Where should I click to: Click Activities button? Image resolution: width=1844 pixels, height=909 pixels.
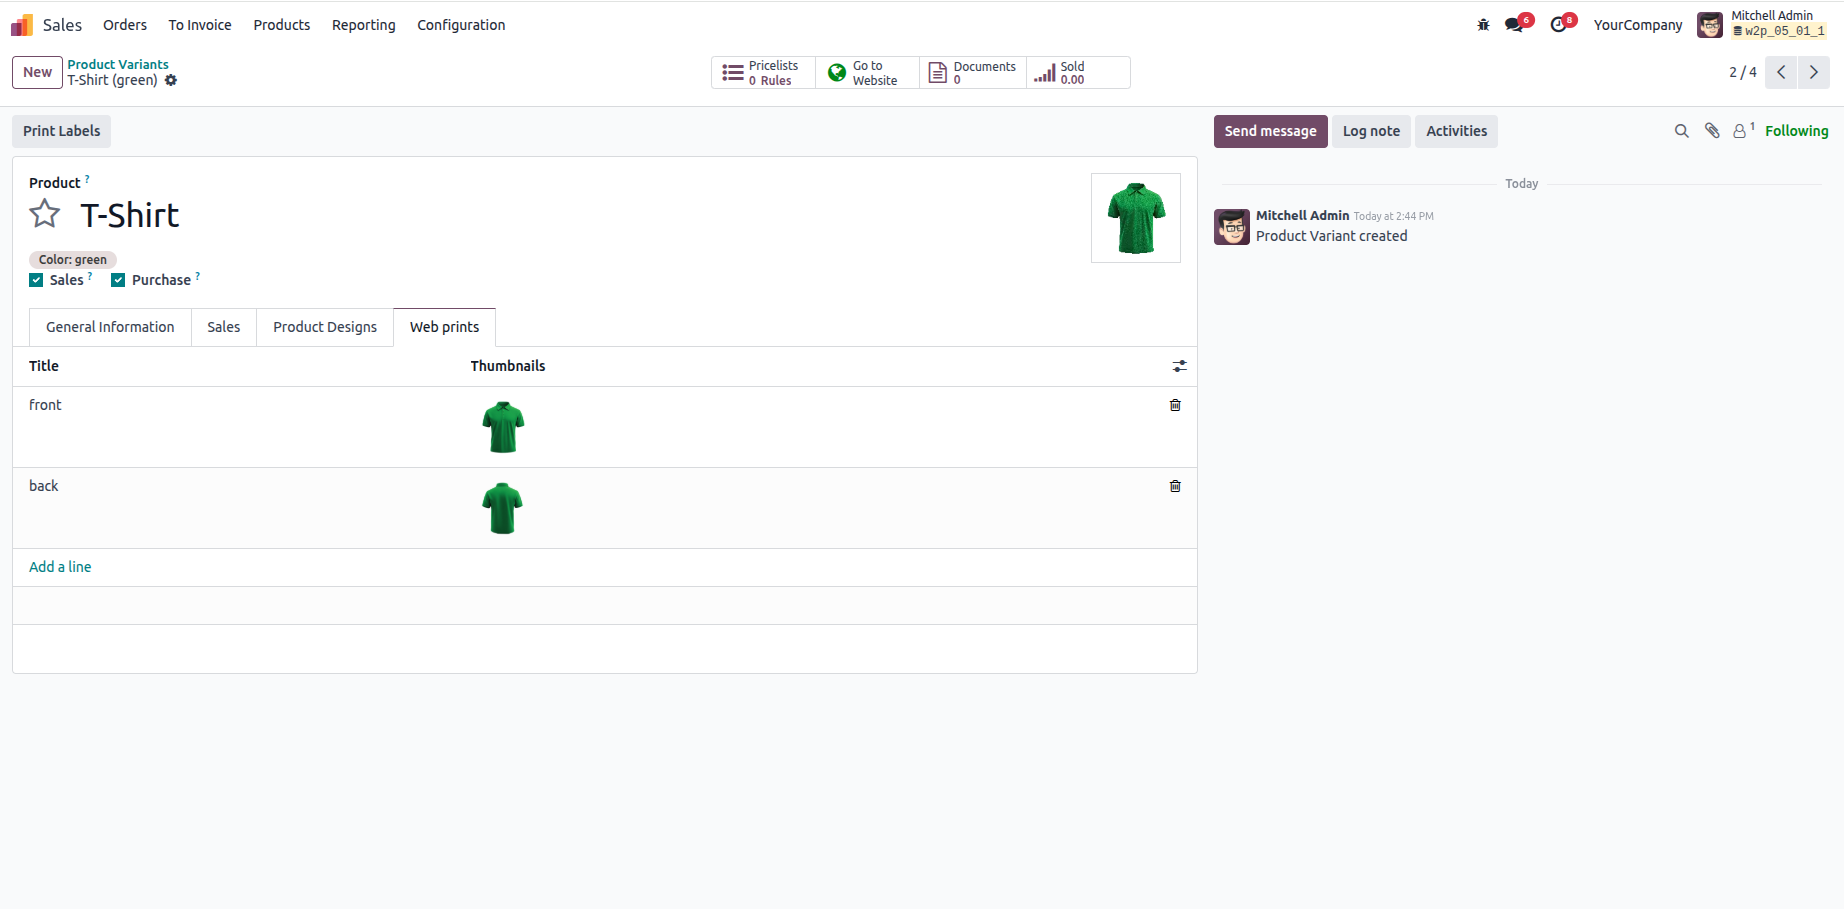(1456, 131)
